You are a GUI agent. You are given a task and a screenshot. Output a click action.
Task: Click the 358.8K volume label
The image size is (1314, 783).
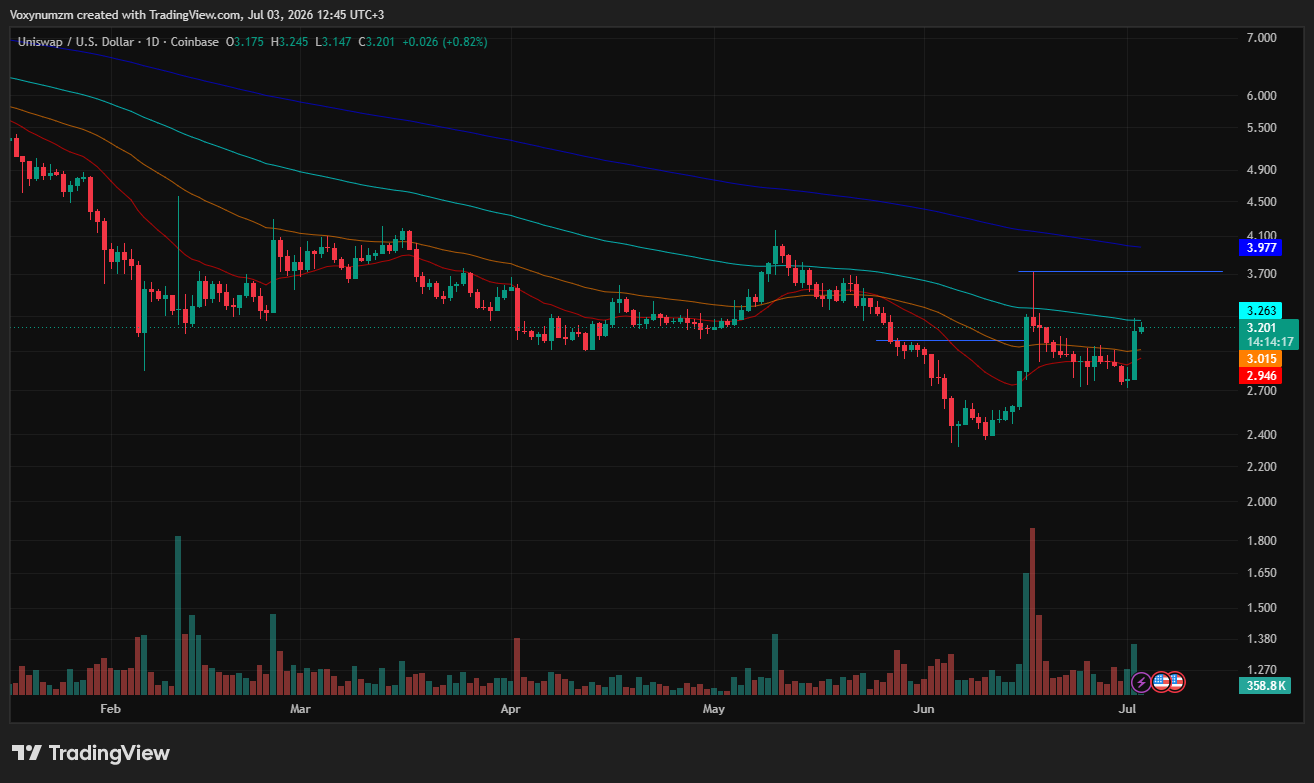(x=1263, y=686)
